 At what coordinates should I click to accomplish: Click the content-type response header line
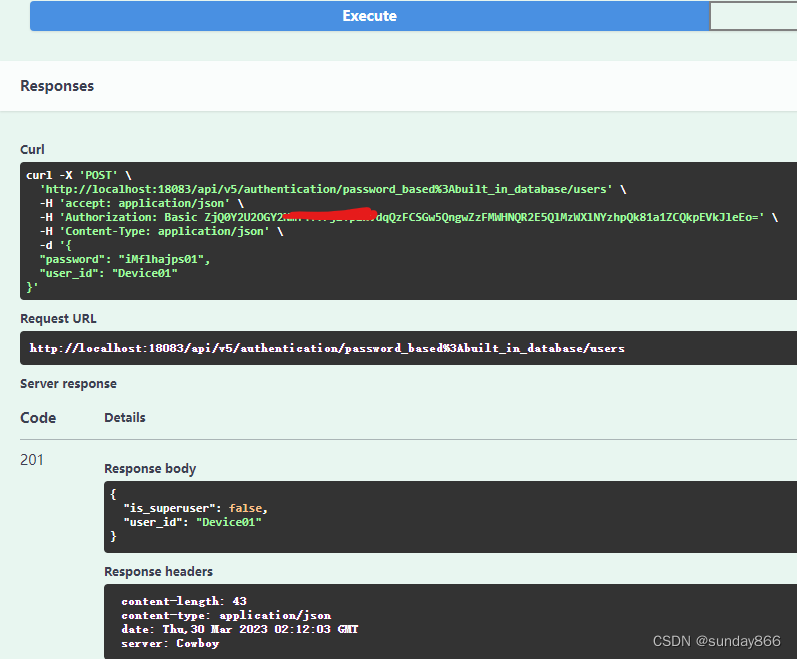tap(226, 615)
